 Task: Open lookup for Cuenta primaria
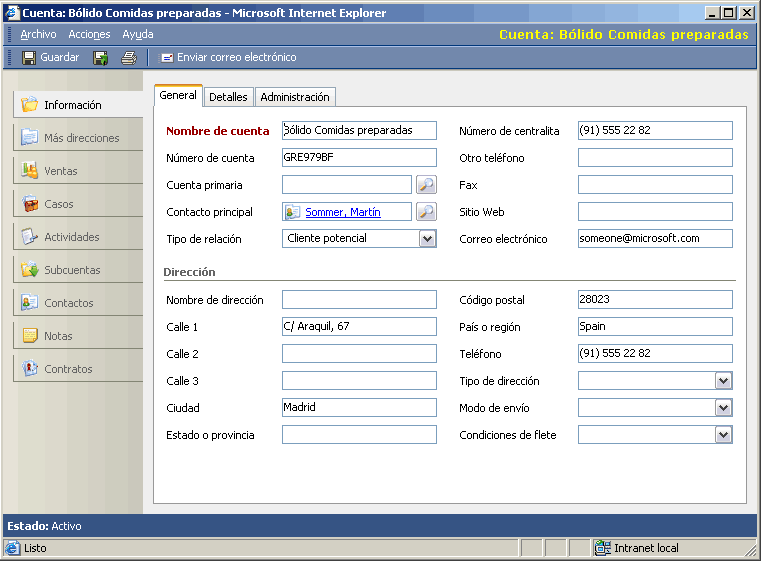(426, 184)
